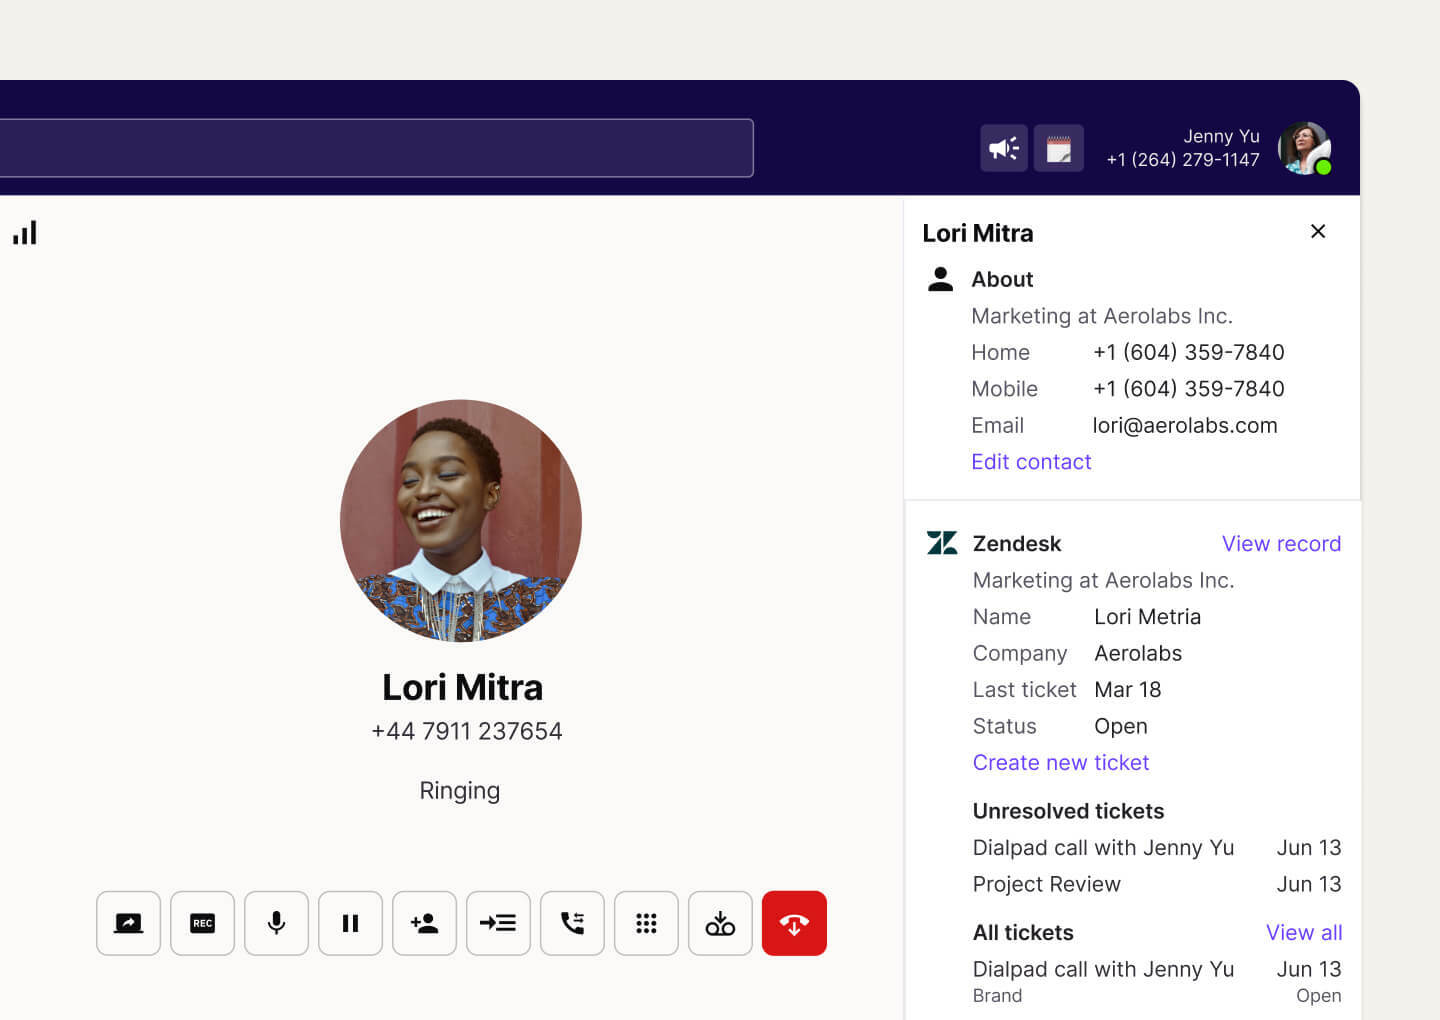This screenshot has width=1440, height=1020.
Task: Open the dial keypad
Action: [x=646, y=923]
